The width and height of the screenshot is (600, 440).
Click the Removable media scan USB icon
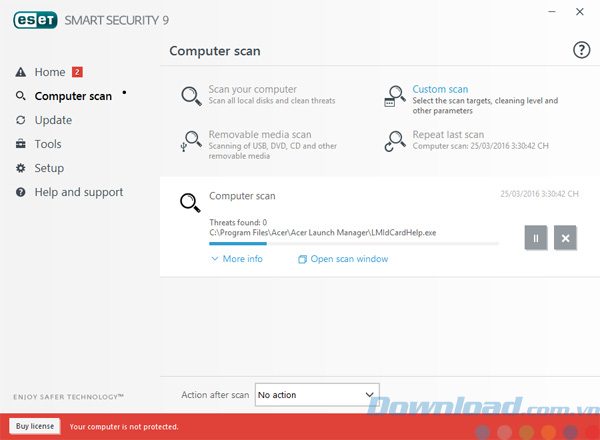(191, 141)
